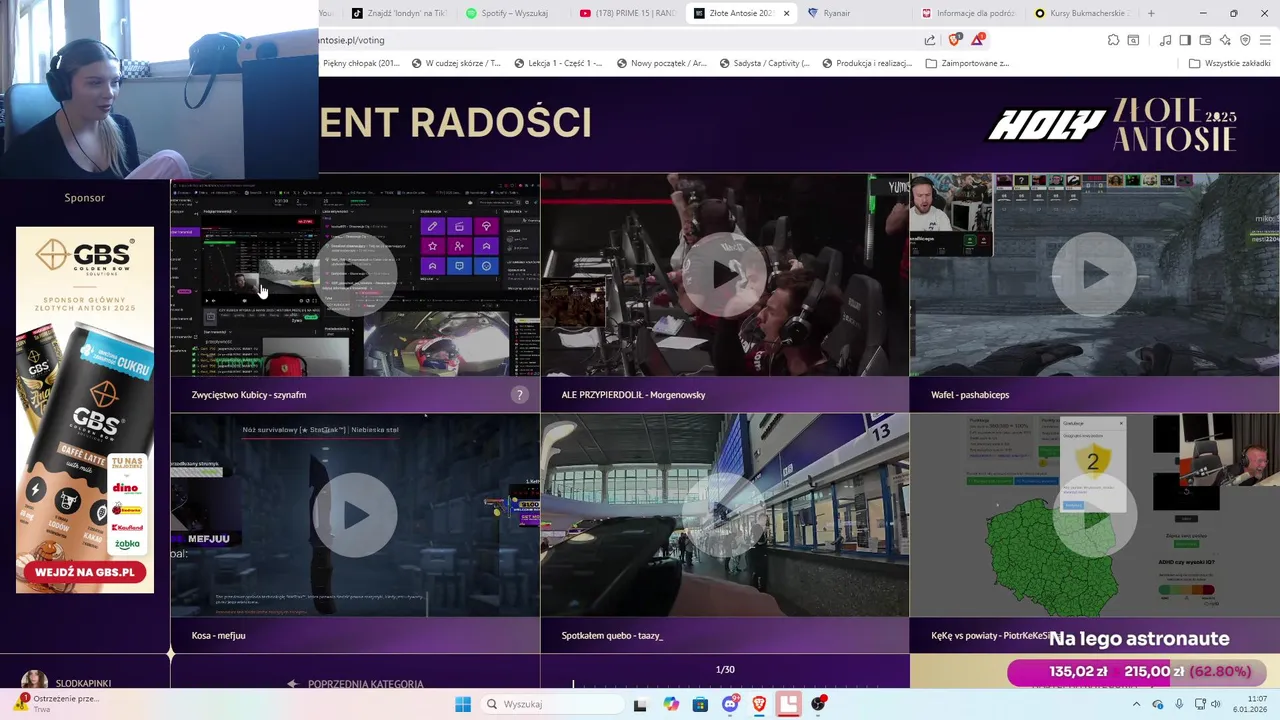Show hidden system tray icons
This screenshot has width=1280, height=720.
(1136, 704)
